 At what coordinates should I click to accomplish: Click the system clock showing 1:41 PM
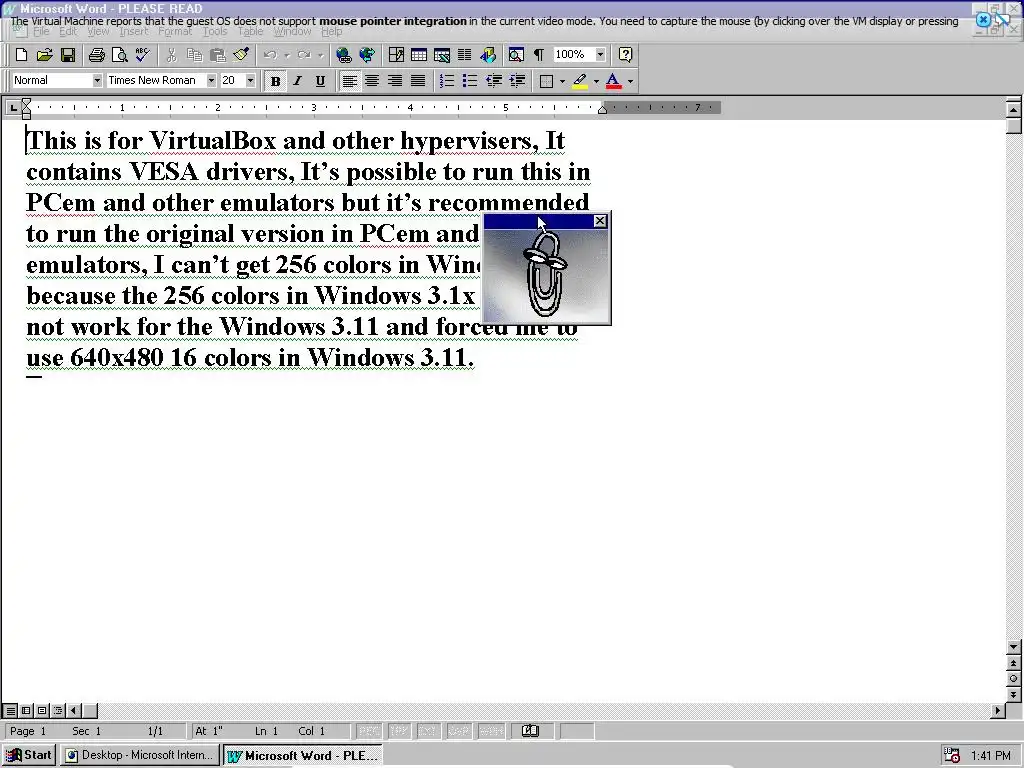[x=991, y=756]
